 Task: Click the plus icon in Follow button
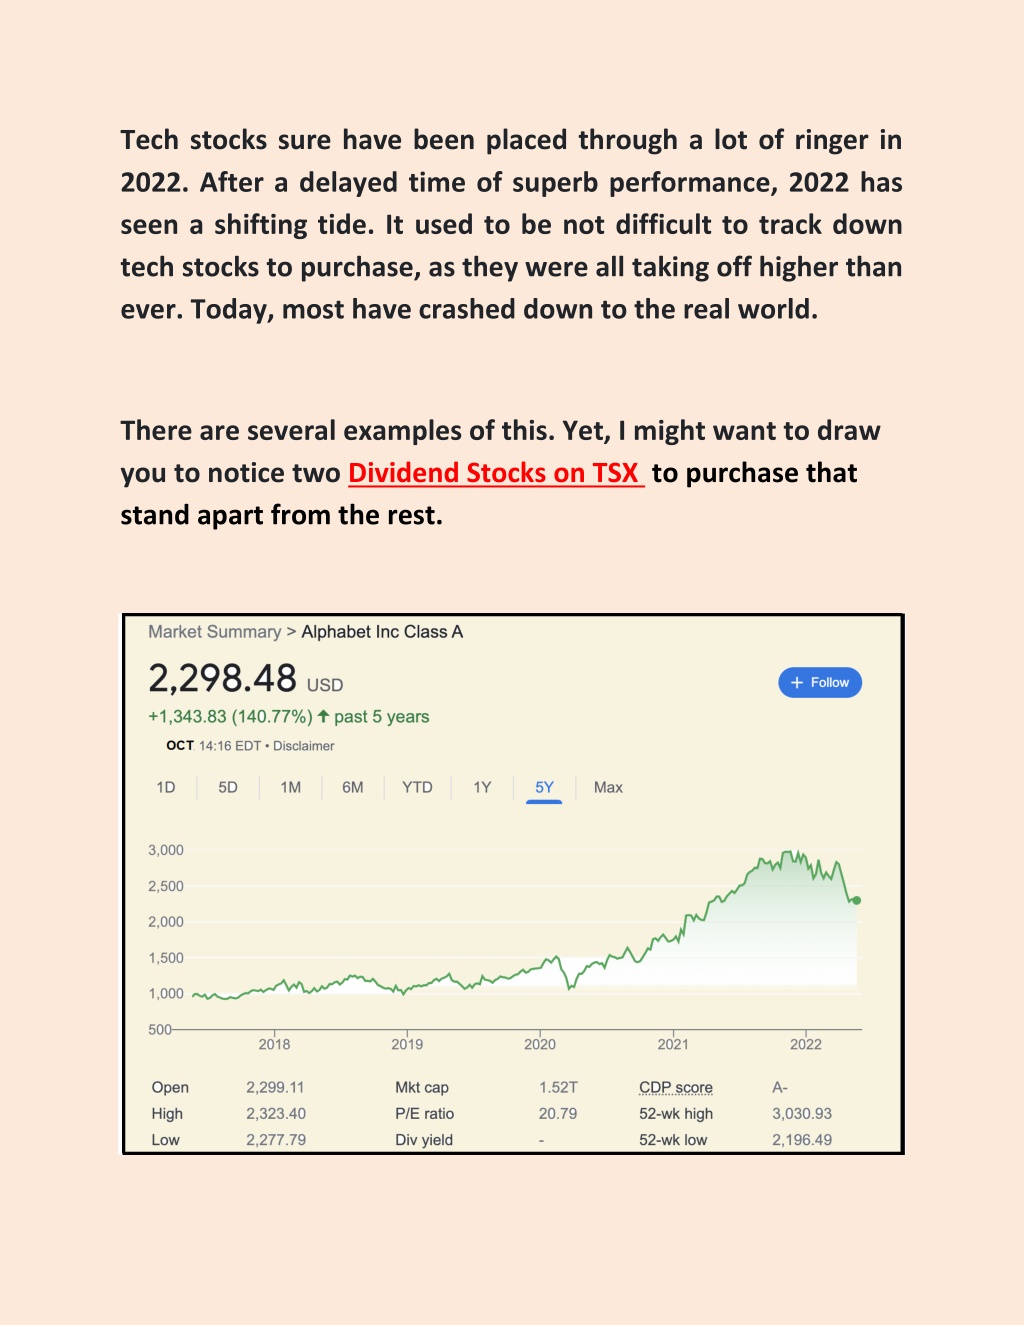point(797,682)
